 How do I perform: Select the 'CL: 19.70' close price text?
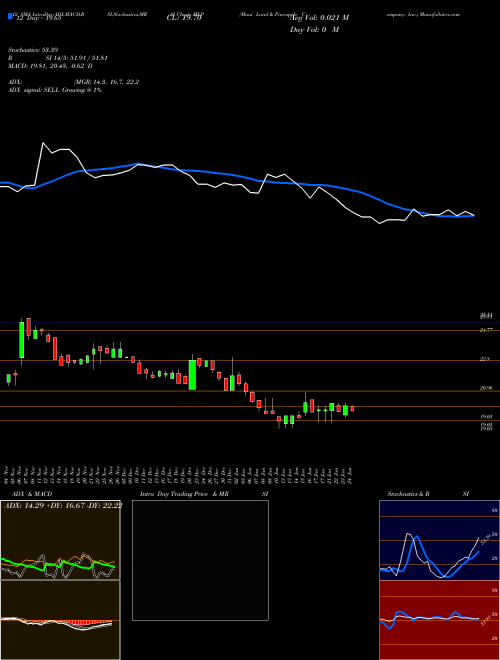coord(185,18)
